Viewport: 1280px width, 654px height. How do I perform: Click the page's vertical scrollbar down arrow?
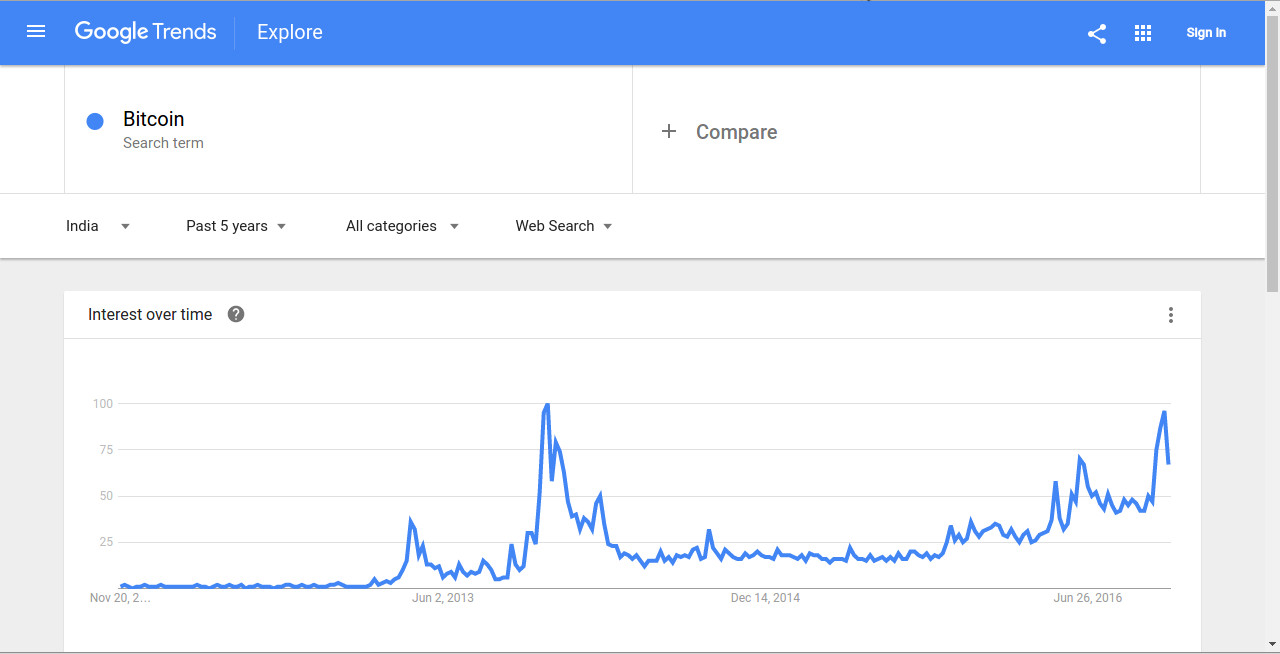point(1272,644)
